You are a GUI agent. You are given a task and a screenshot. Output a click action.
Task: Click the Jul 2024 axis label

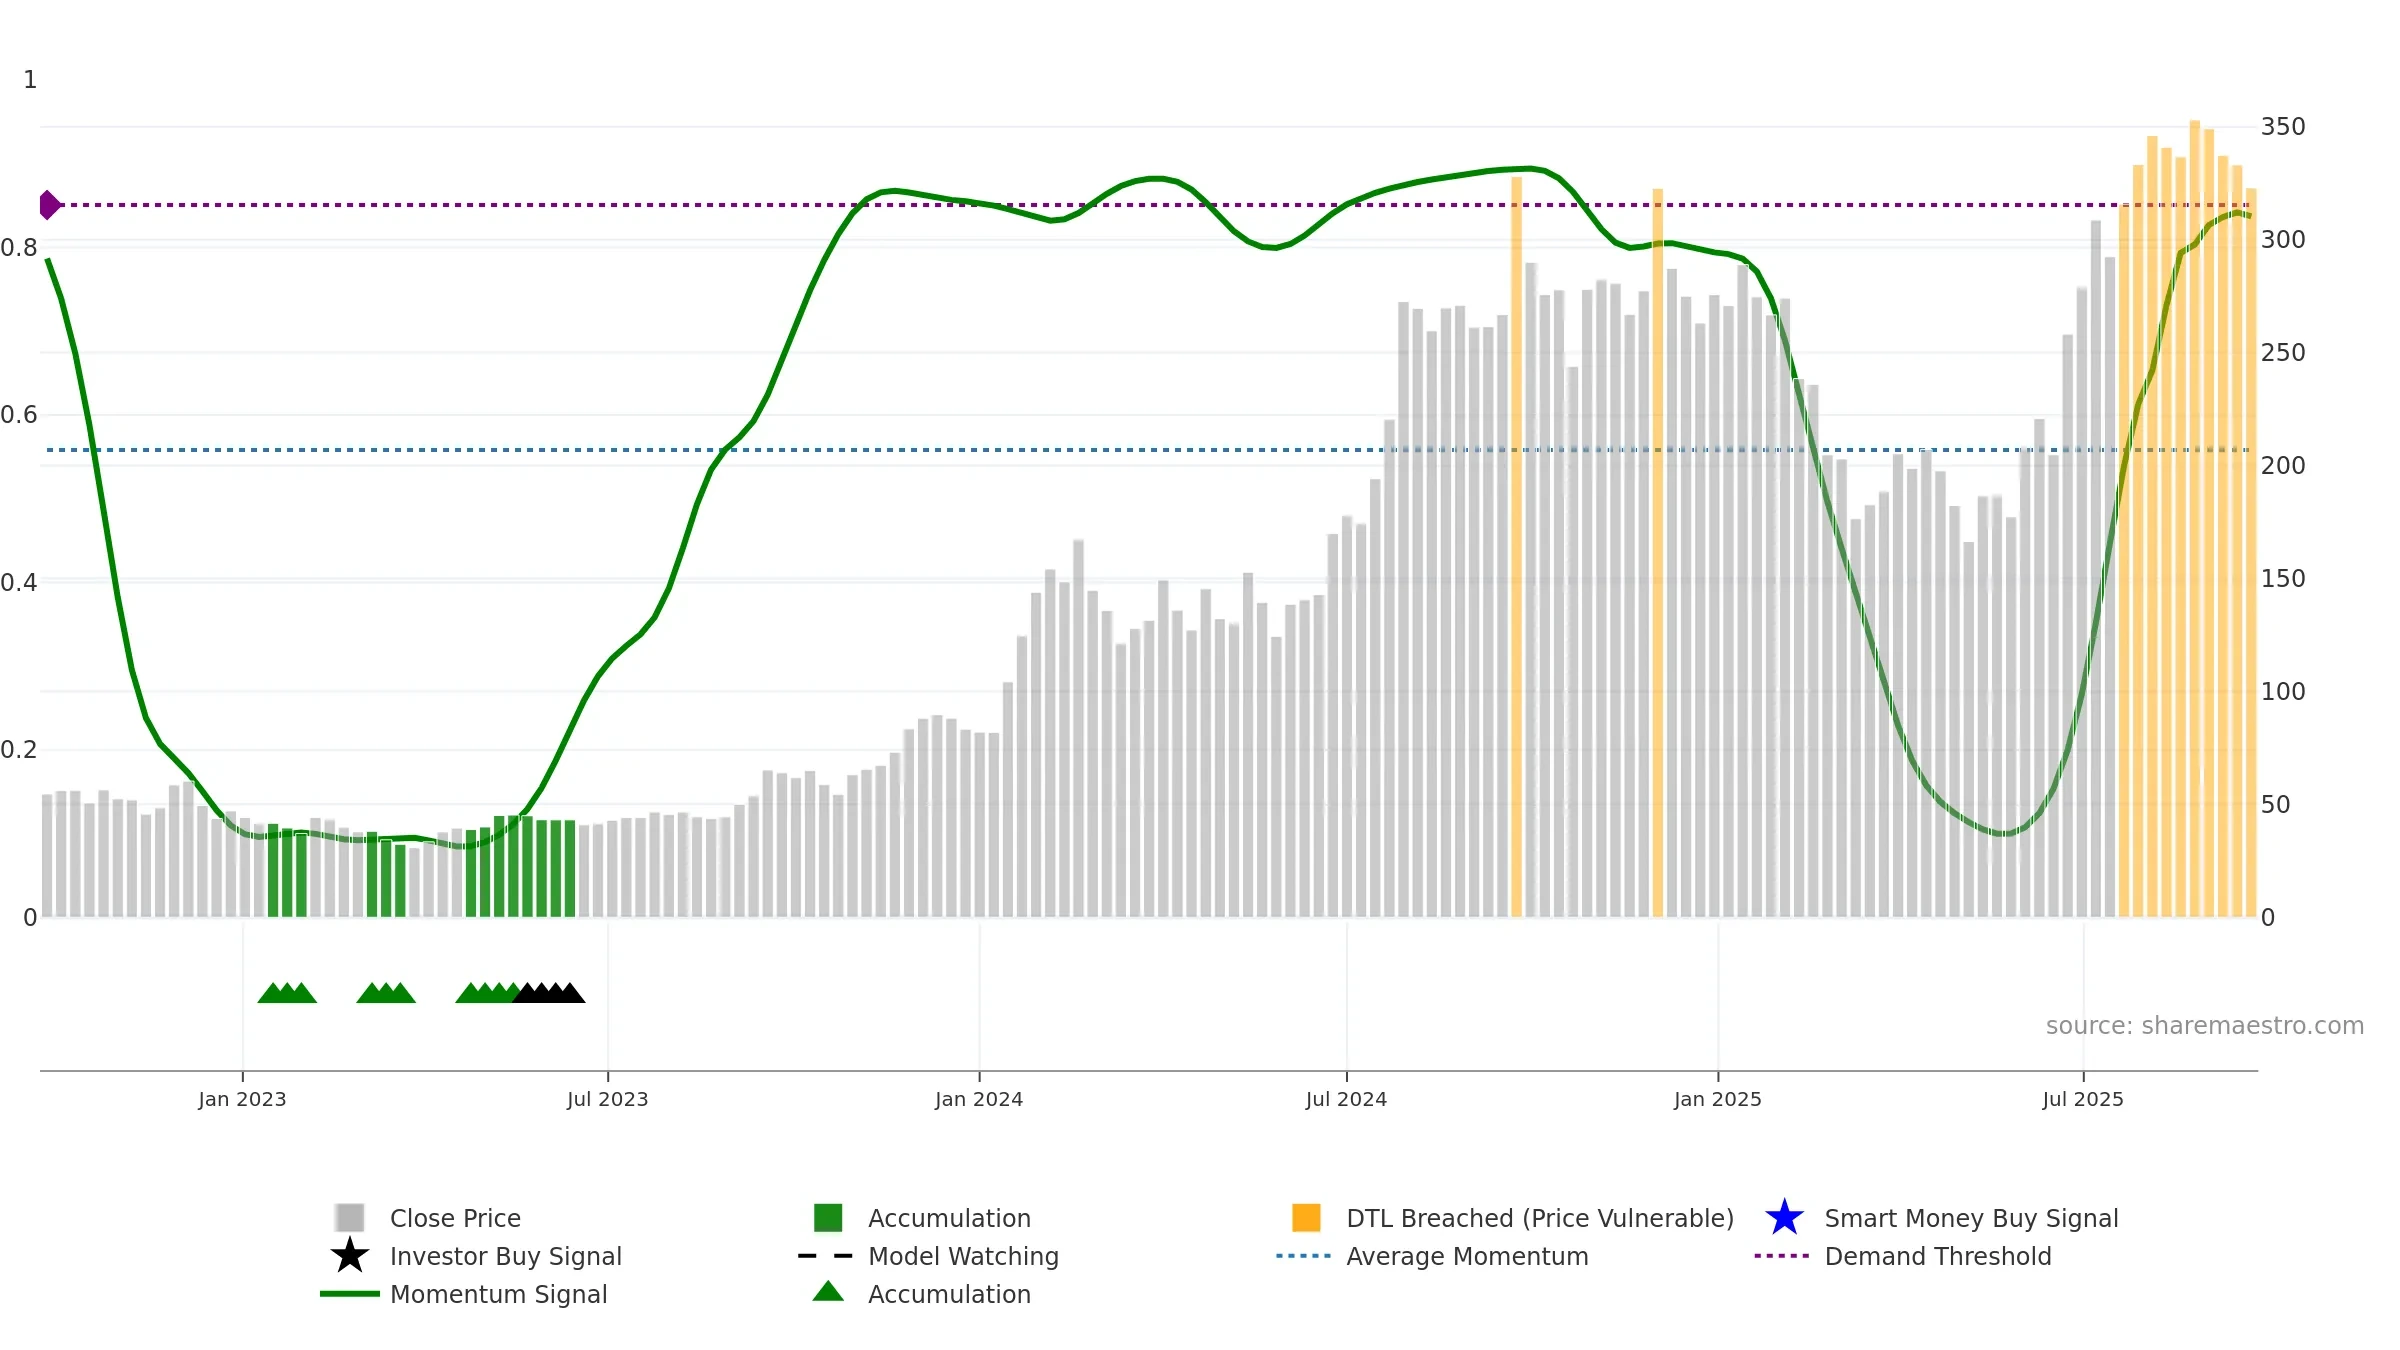pyautogui.click(x=1346, y=1099)
